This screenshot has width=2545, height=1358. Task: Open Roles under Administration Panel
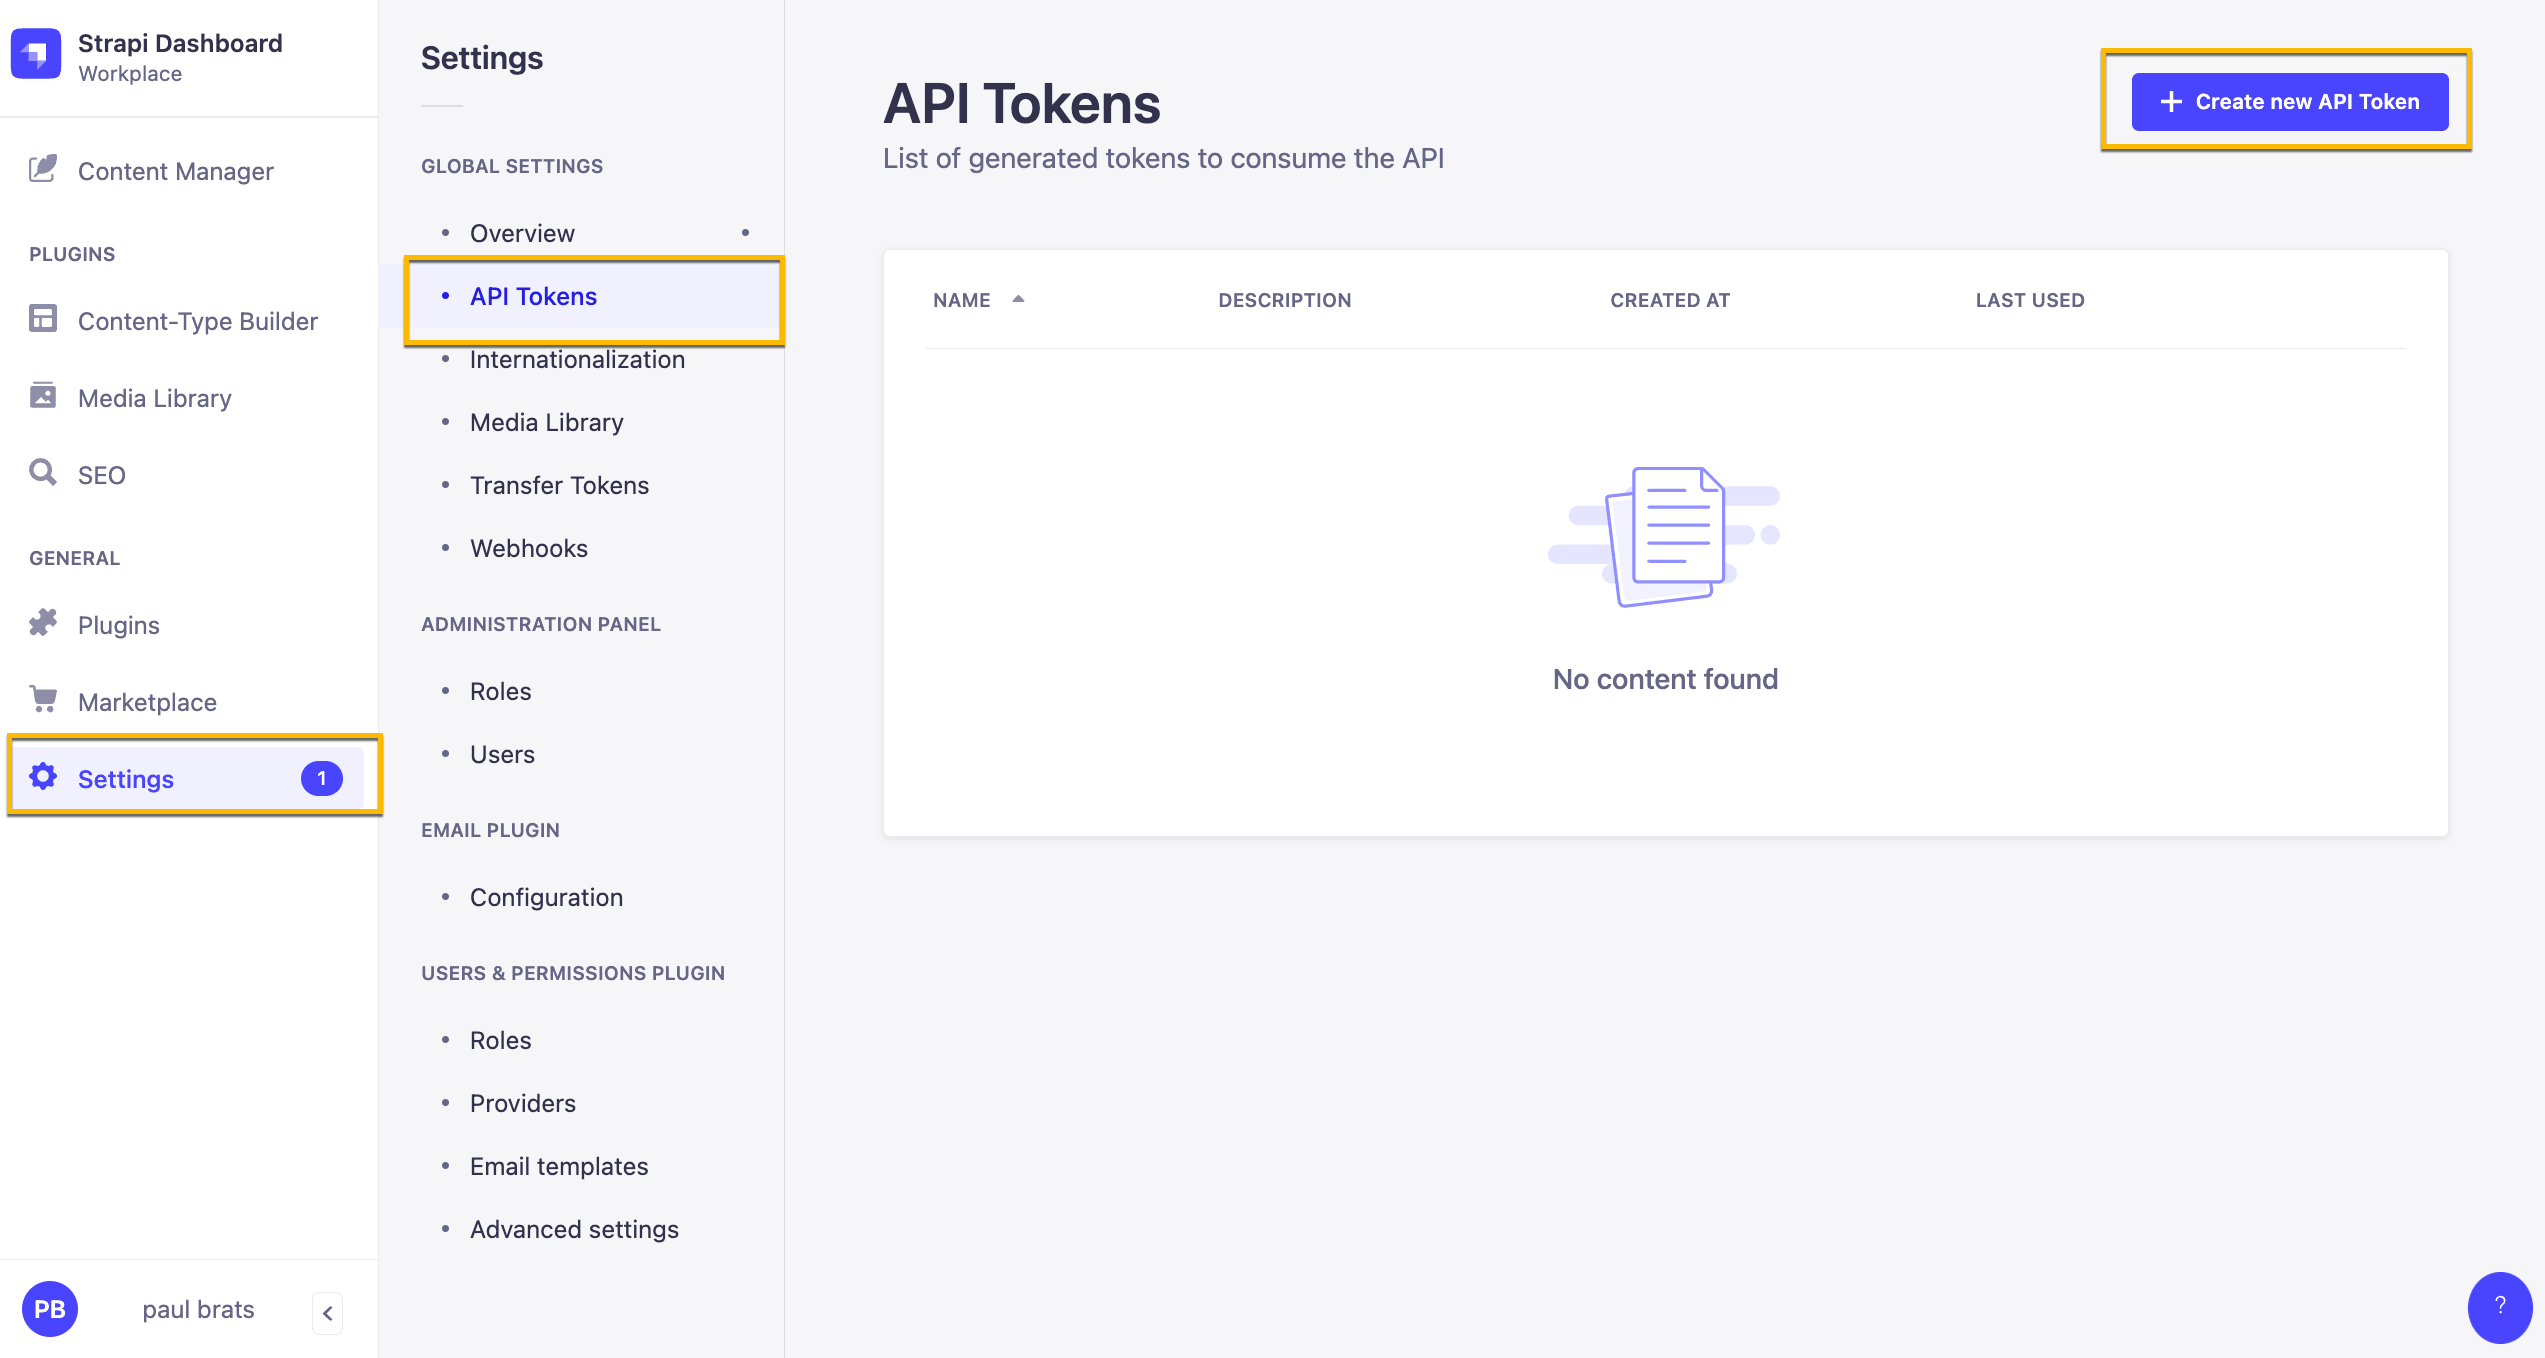click(x=500, y=691)
